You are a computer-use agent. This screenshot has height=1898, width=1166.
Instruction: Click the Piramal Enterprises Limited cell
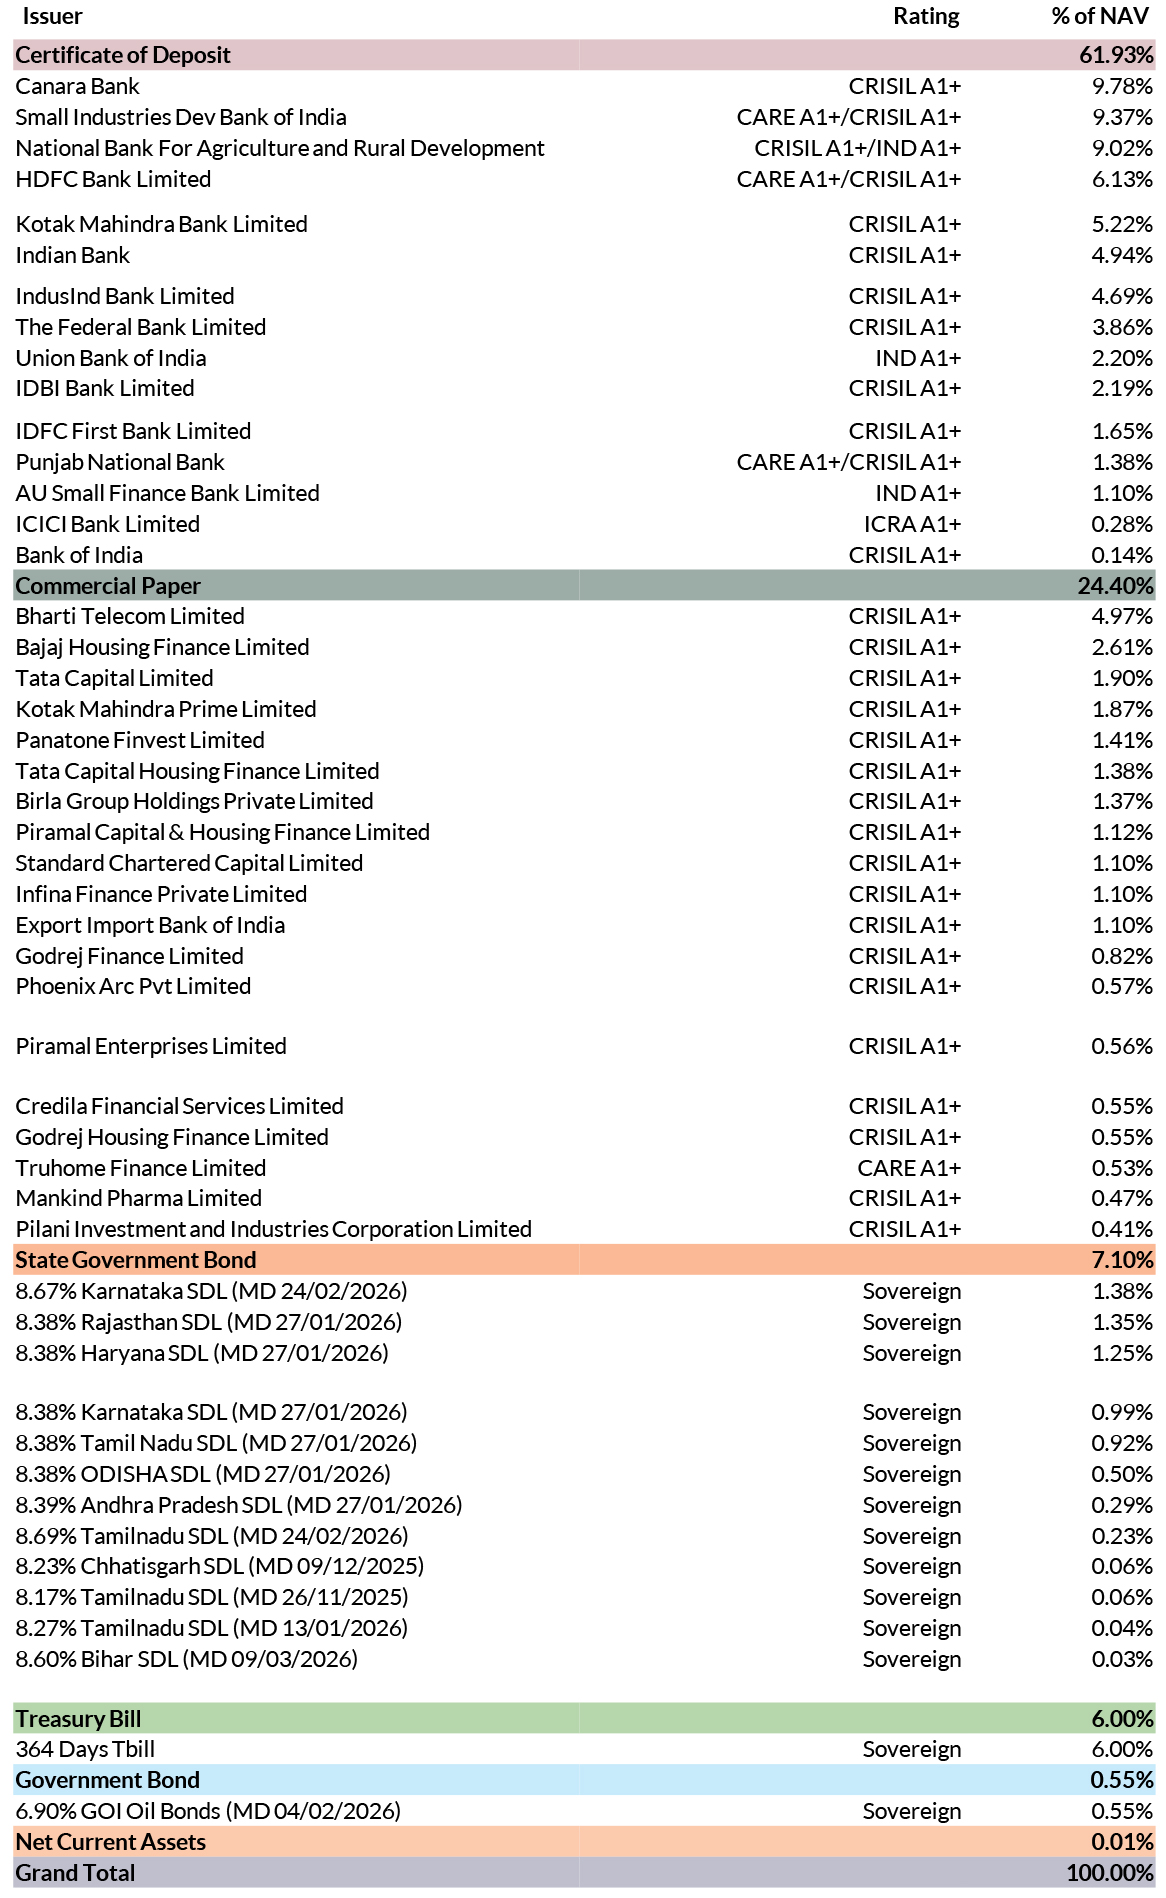pyautogui.click(x=151, y=1046)
